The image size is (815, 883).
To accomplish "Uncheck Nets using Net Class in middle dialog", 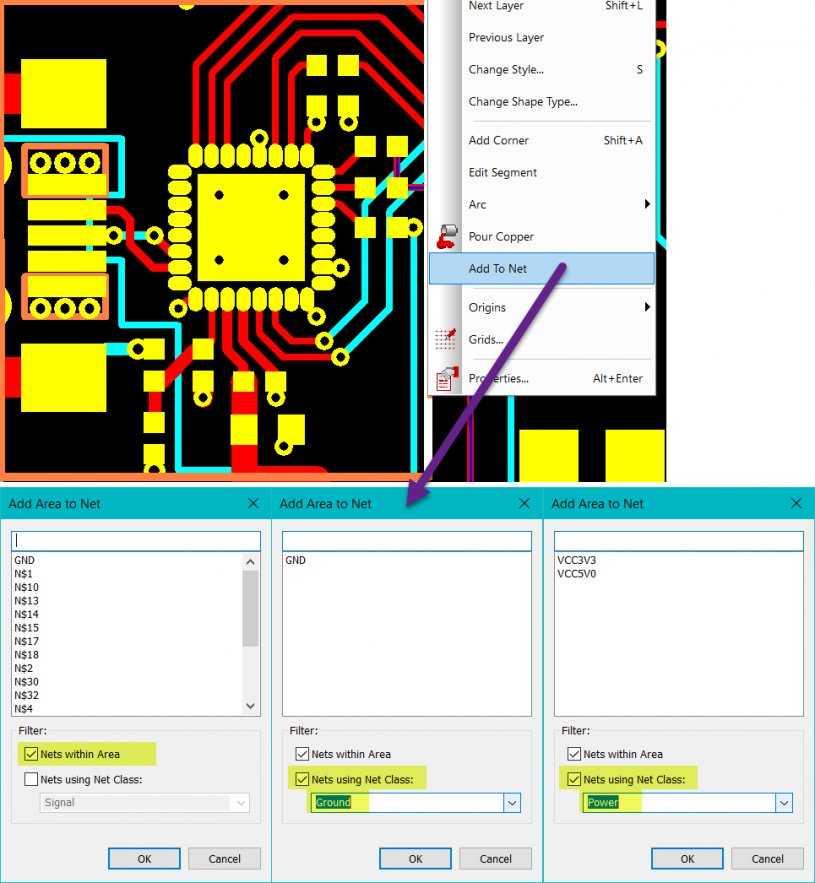I will click(302, 779).
